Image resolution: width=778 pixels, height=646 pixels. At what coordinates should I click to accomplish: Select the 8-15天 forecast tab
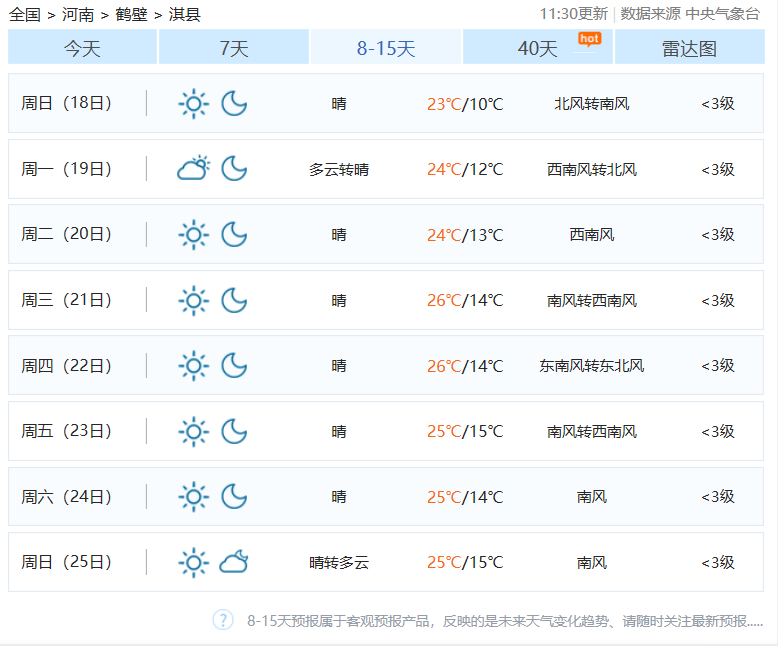click(386, 48)
